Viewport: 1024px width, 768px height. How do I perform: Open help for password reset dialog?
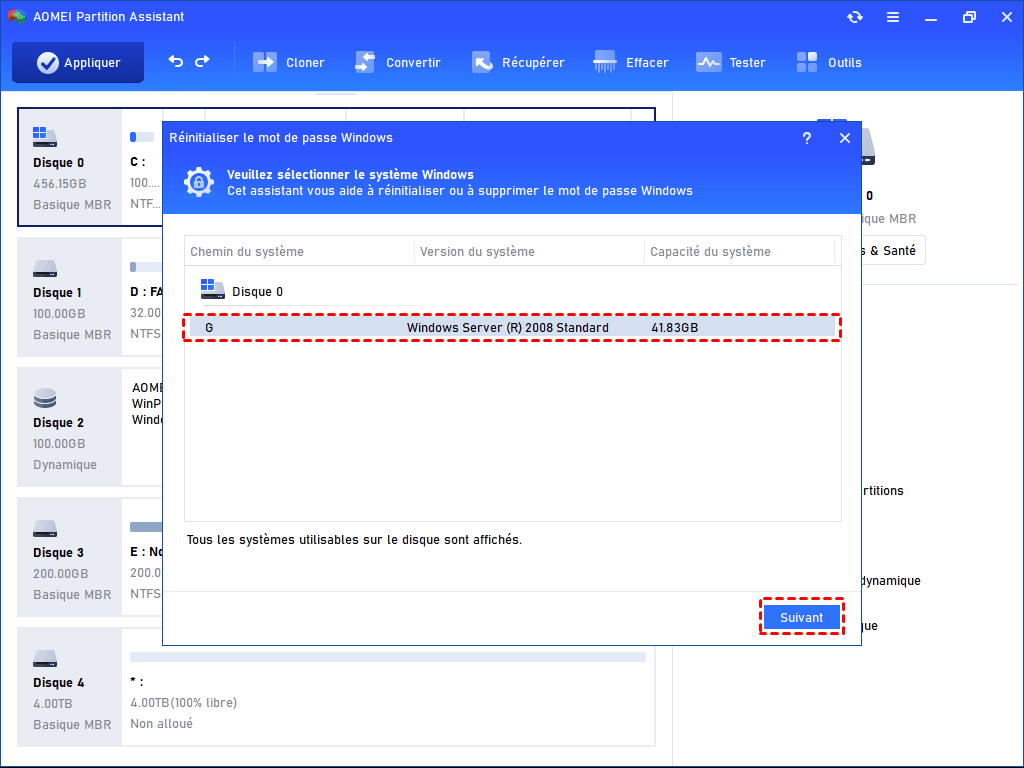point(807,138)
